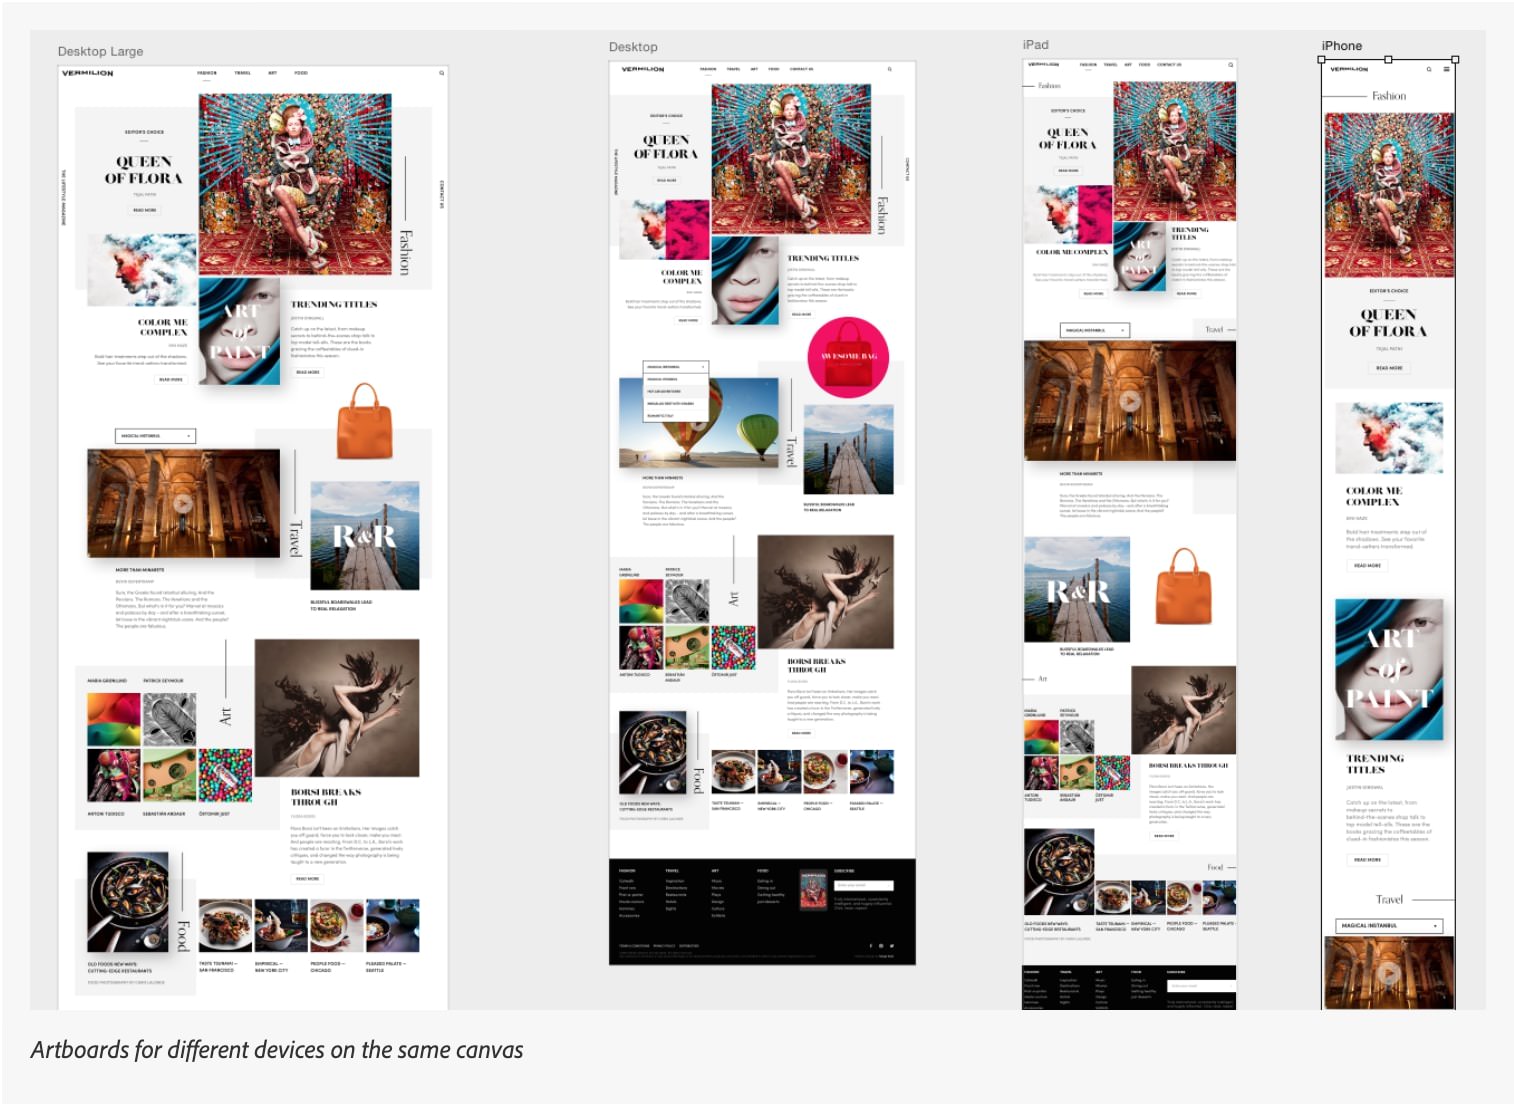Screen dimensions: 1514x1104
Task: Click READ MORE under COLOR ME COMPLEX on iPhone
Action: (x=1370, y=563)
